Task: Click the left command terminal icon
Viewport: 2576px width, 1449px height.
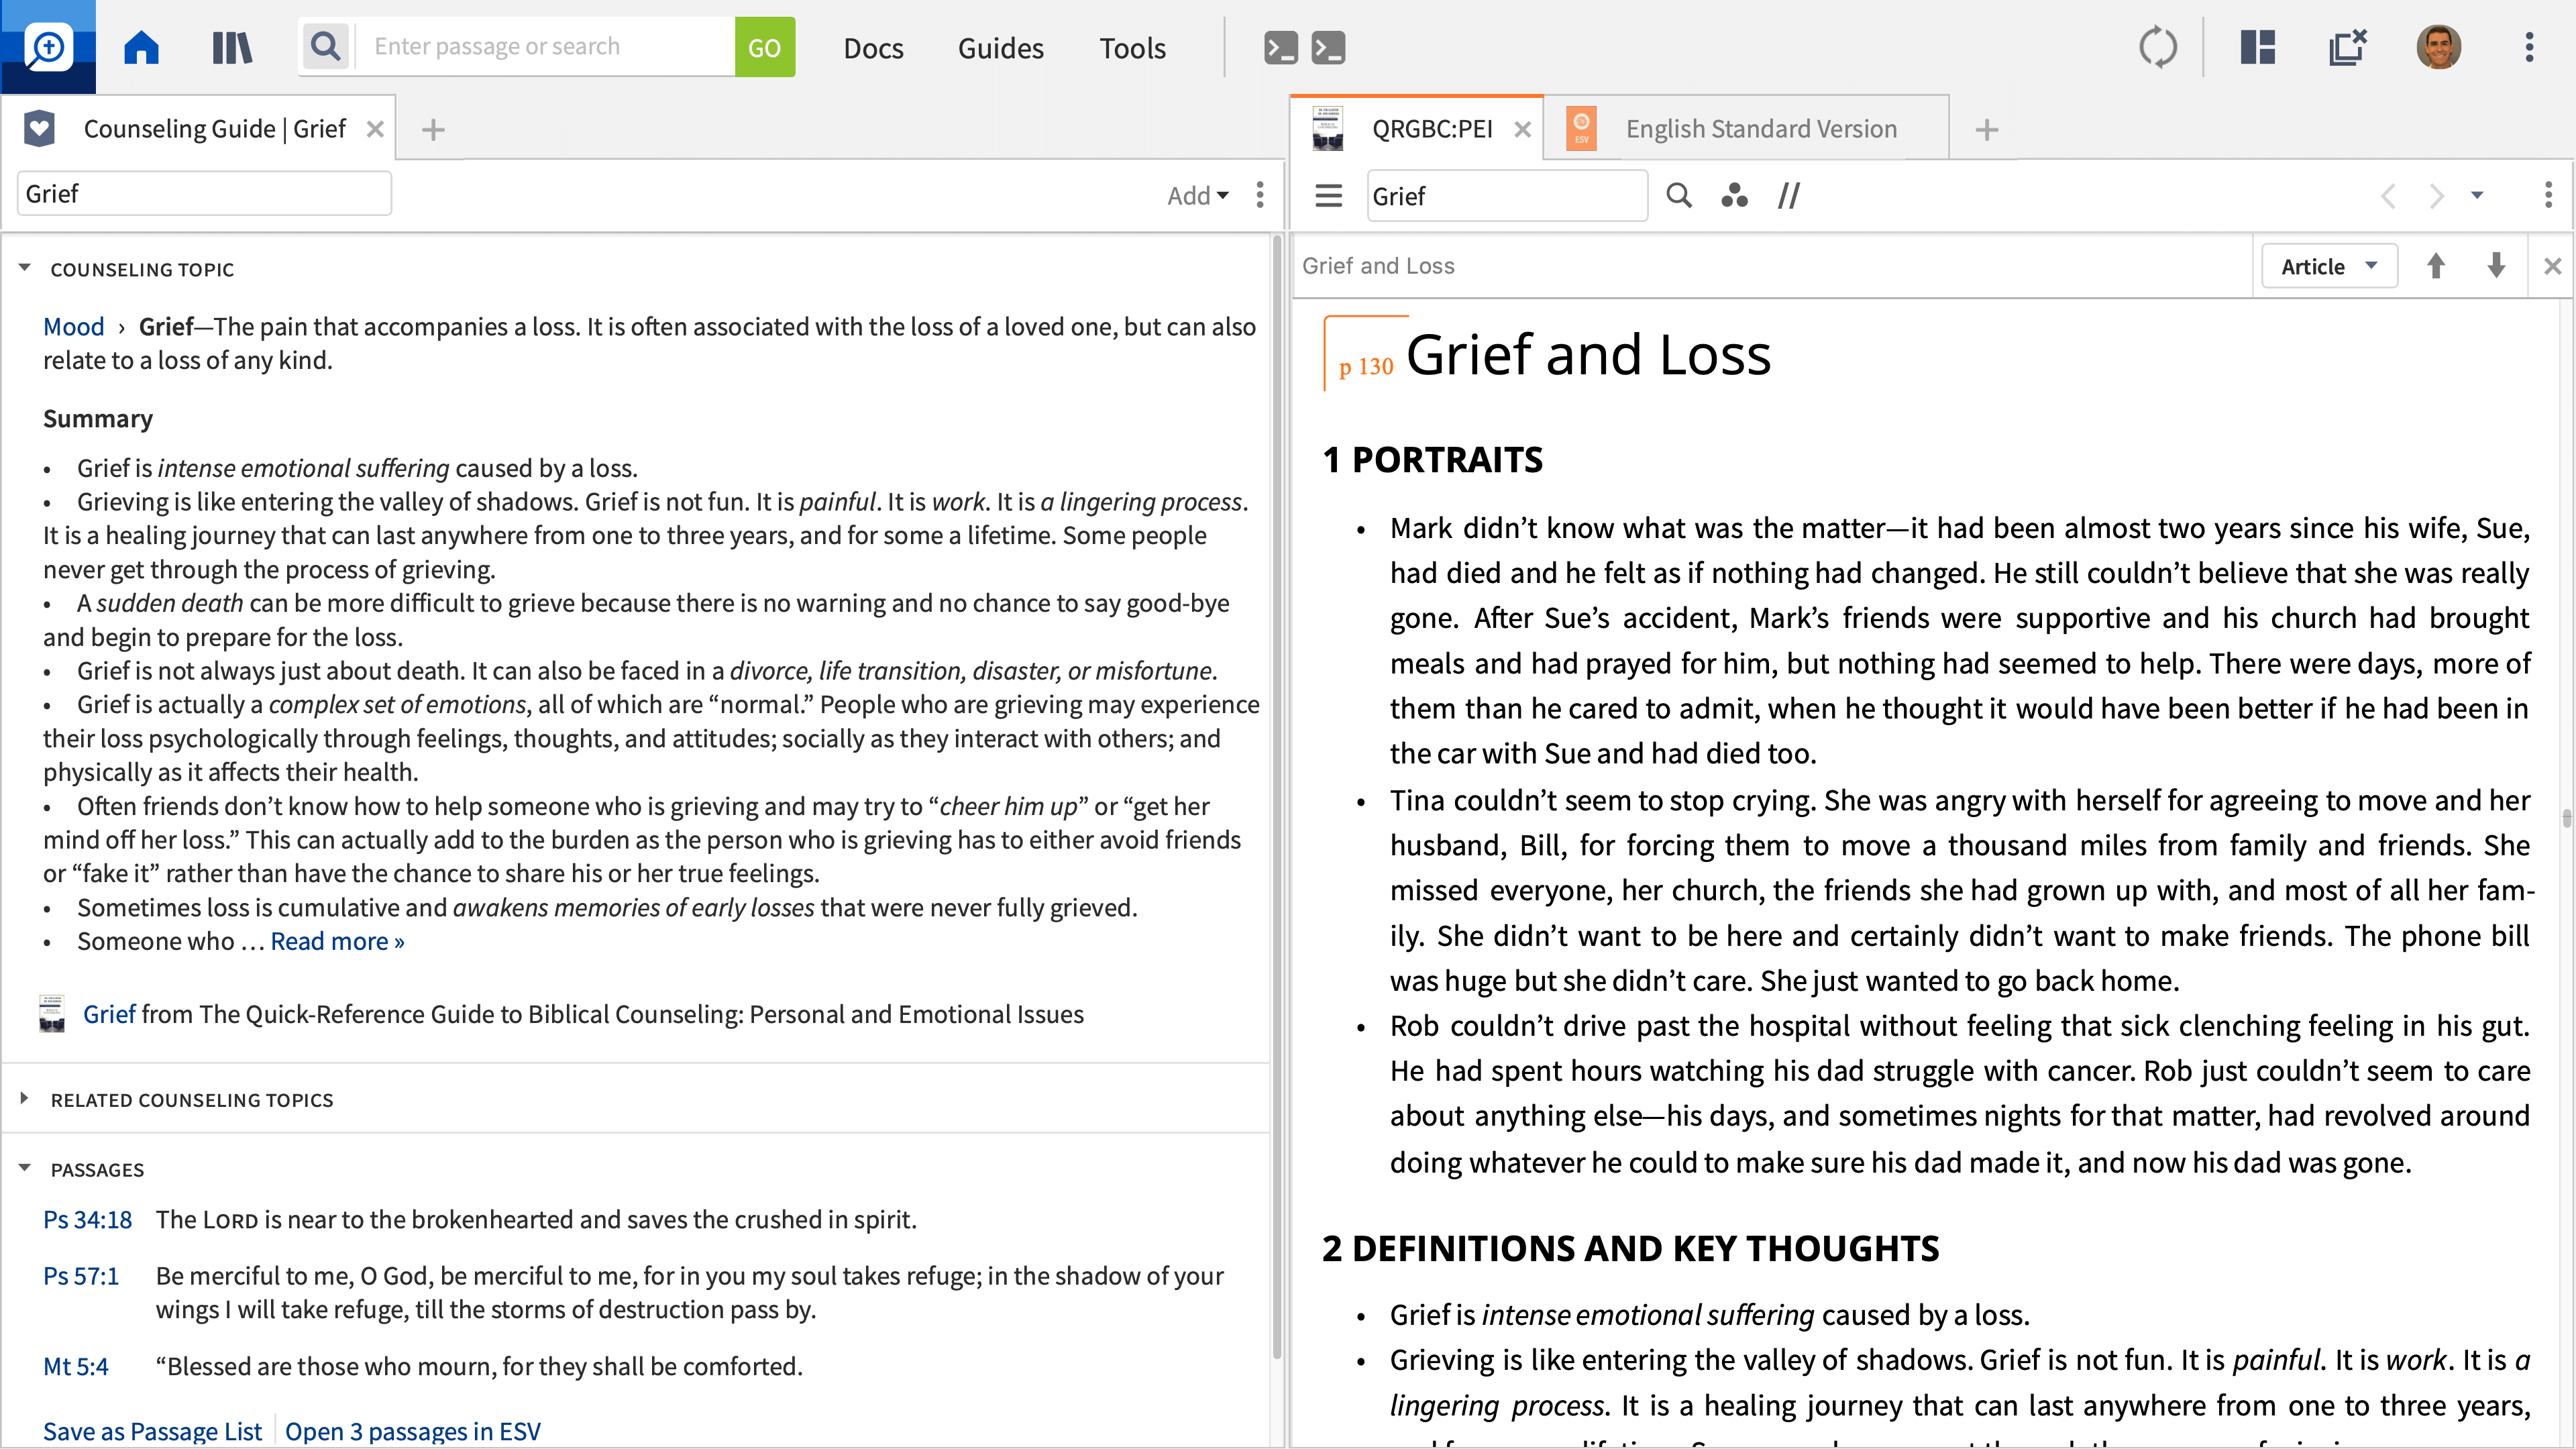Action: (1281, 47)
